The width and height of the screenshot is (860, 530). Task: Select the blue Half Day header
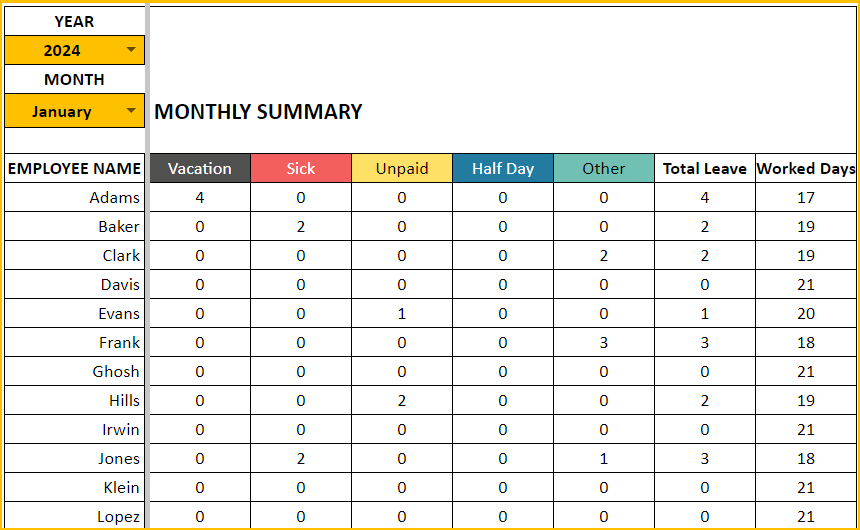click(503, 168)
